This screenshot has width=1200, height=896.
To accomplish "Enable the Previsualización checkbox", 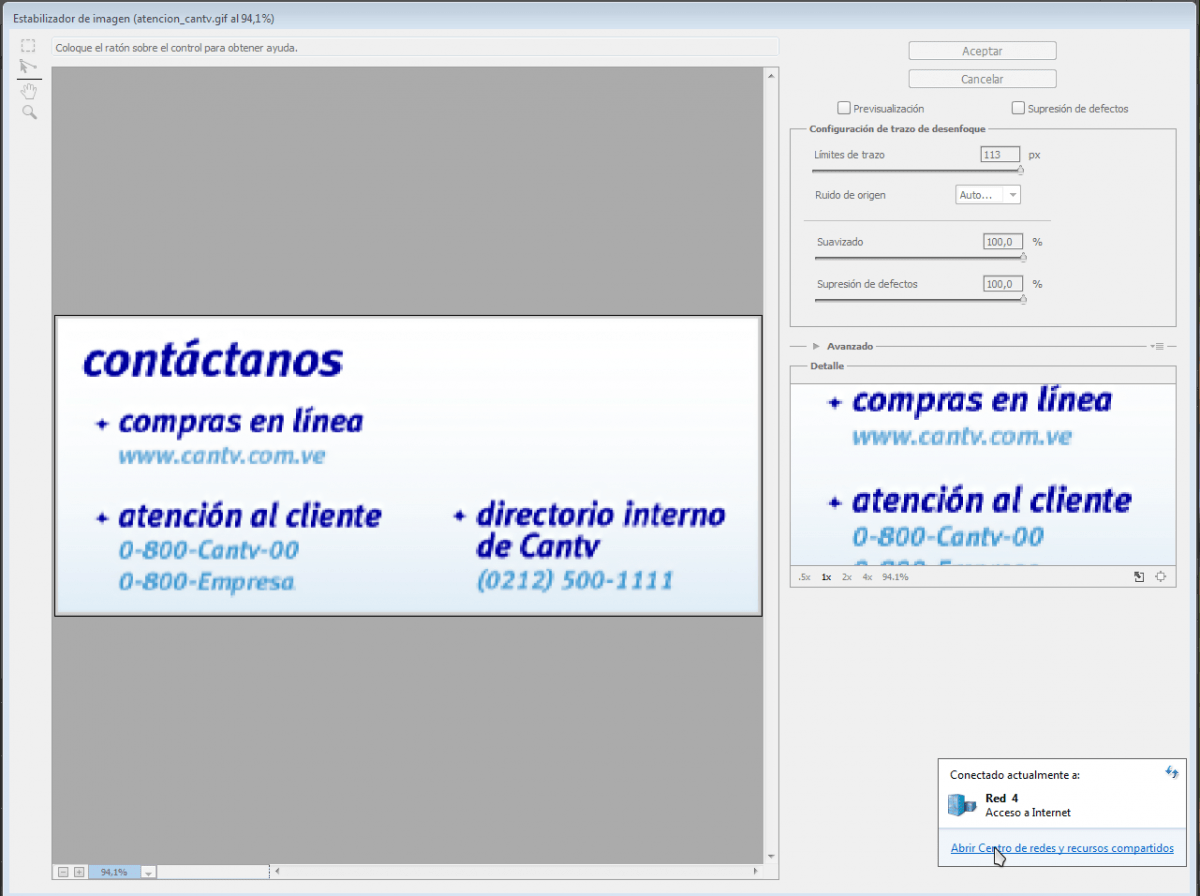I will (844, 108).
